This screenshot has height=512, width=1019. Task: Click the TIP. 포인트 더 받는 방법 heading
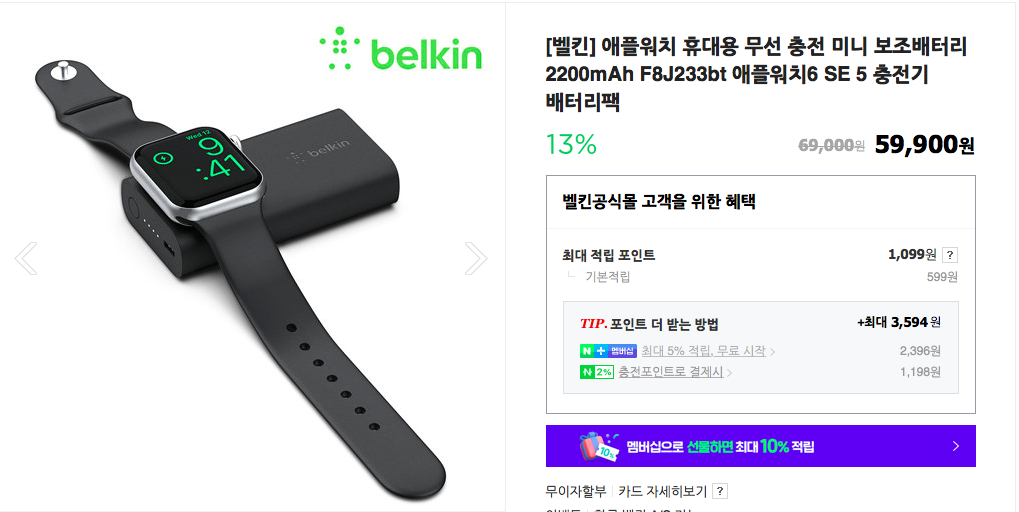649,324
